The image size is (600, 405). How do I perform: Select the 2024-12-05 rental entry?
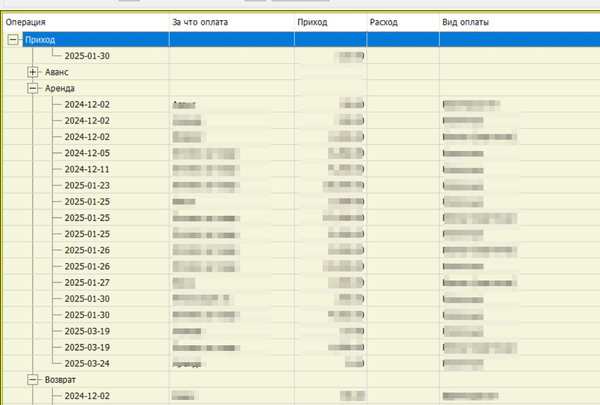[x=87, y=153]
